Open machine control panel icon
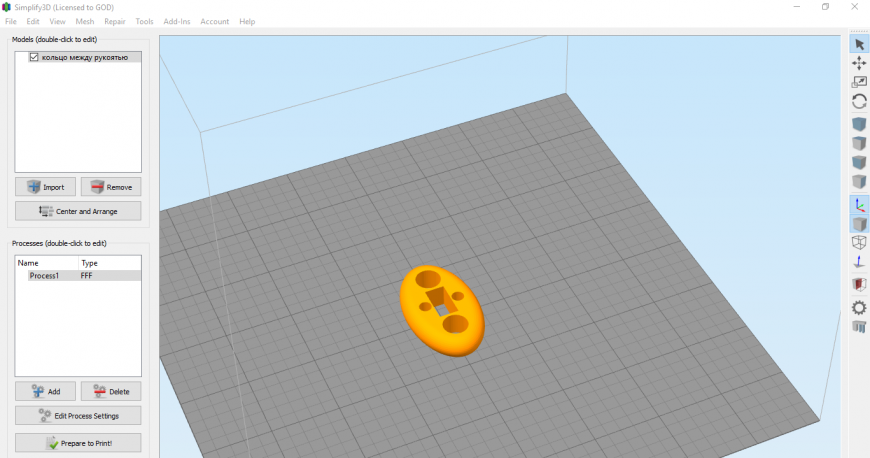870x458 pixels. coord(859,326)
